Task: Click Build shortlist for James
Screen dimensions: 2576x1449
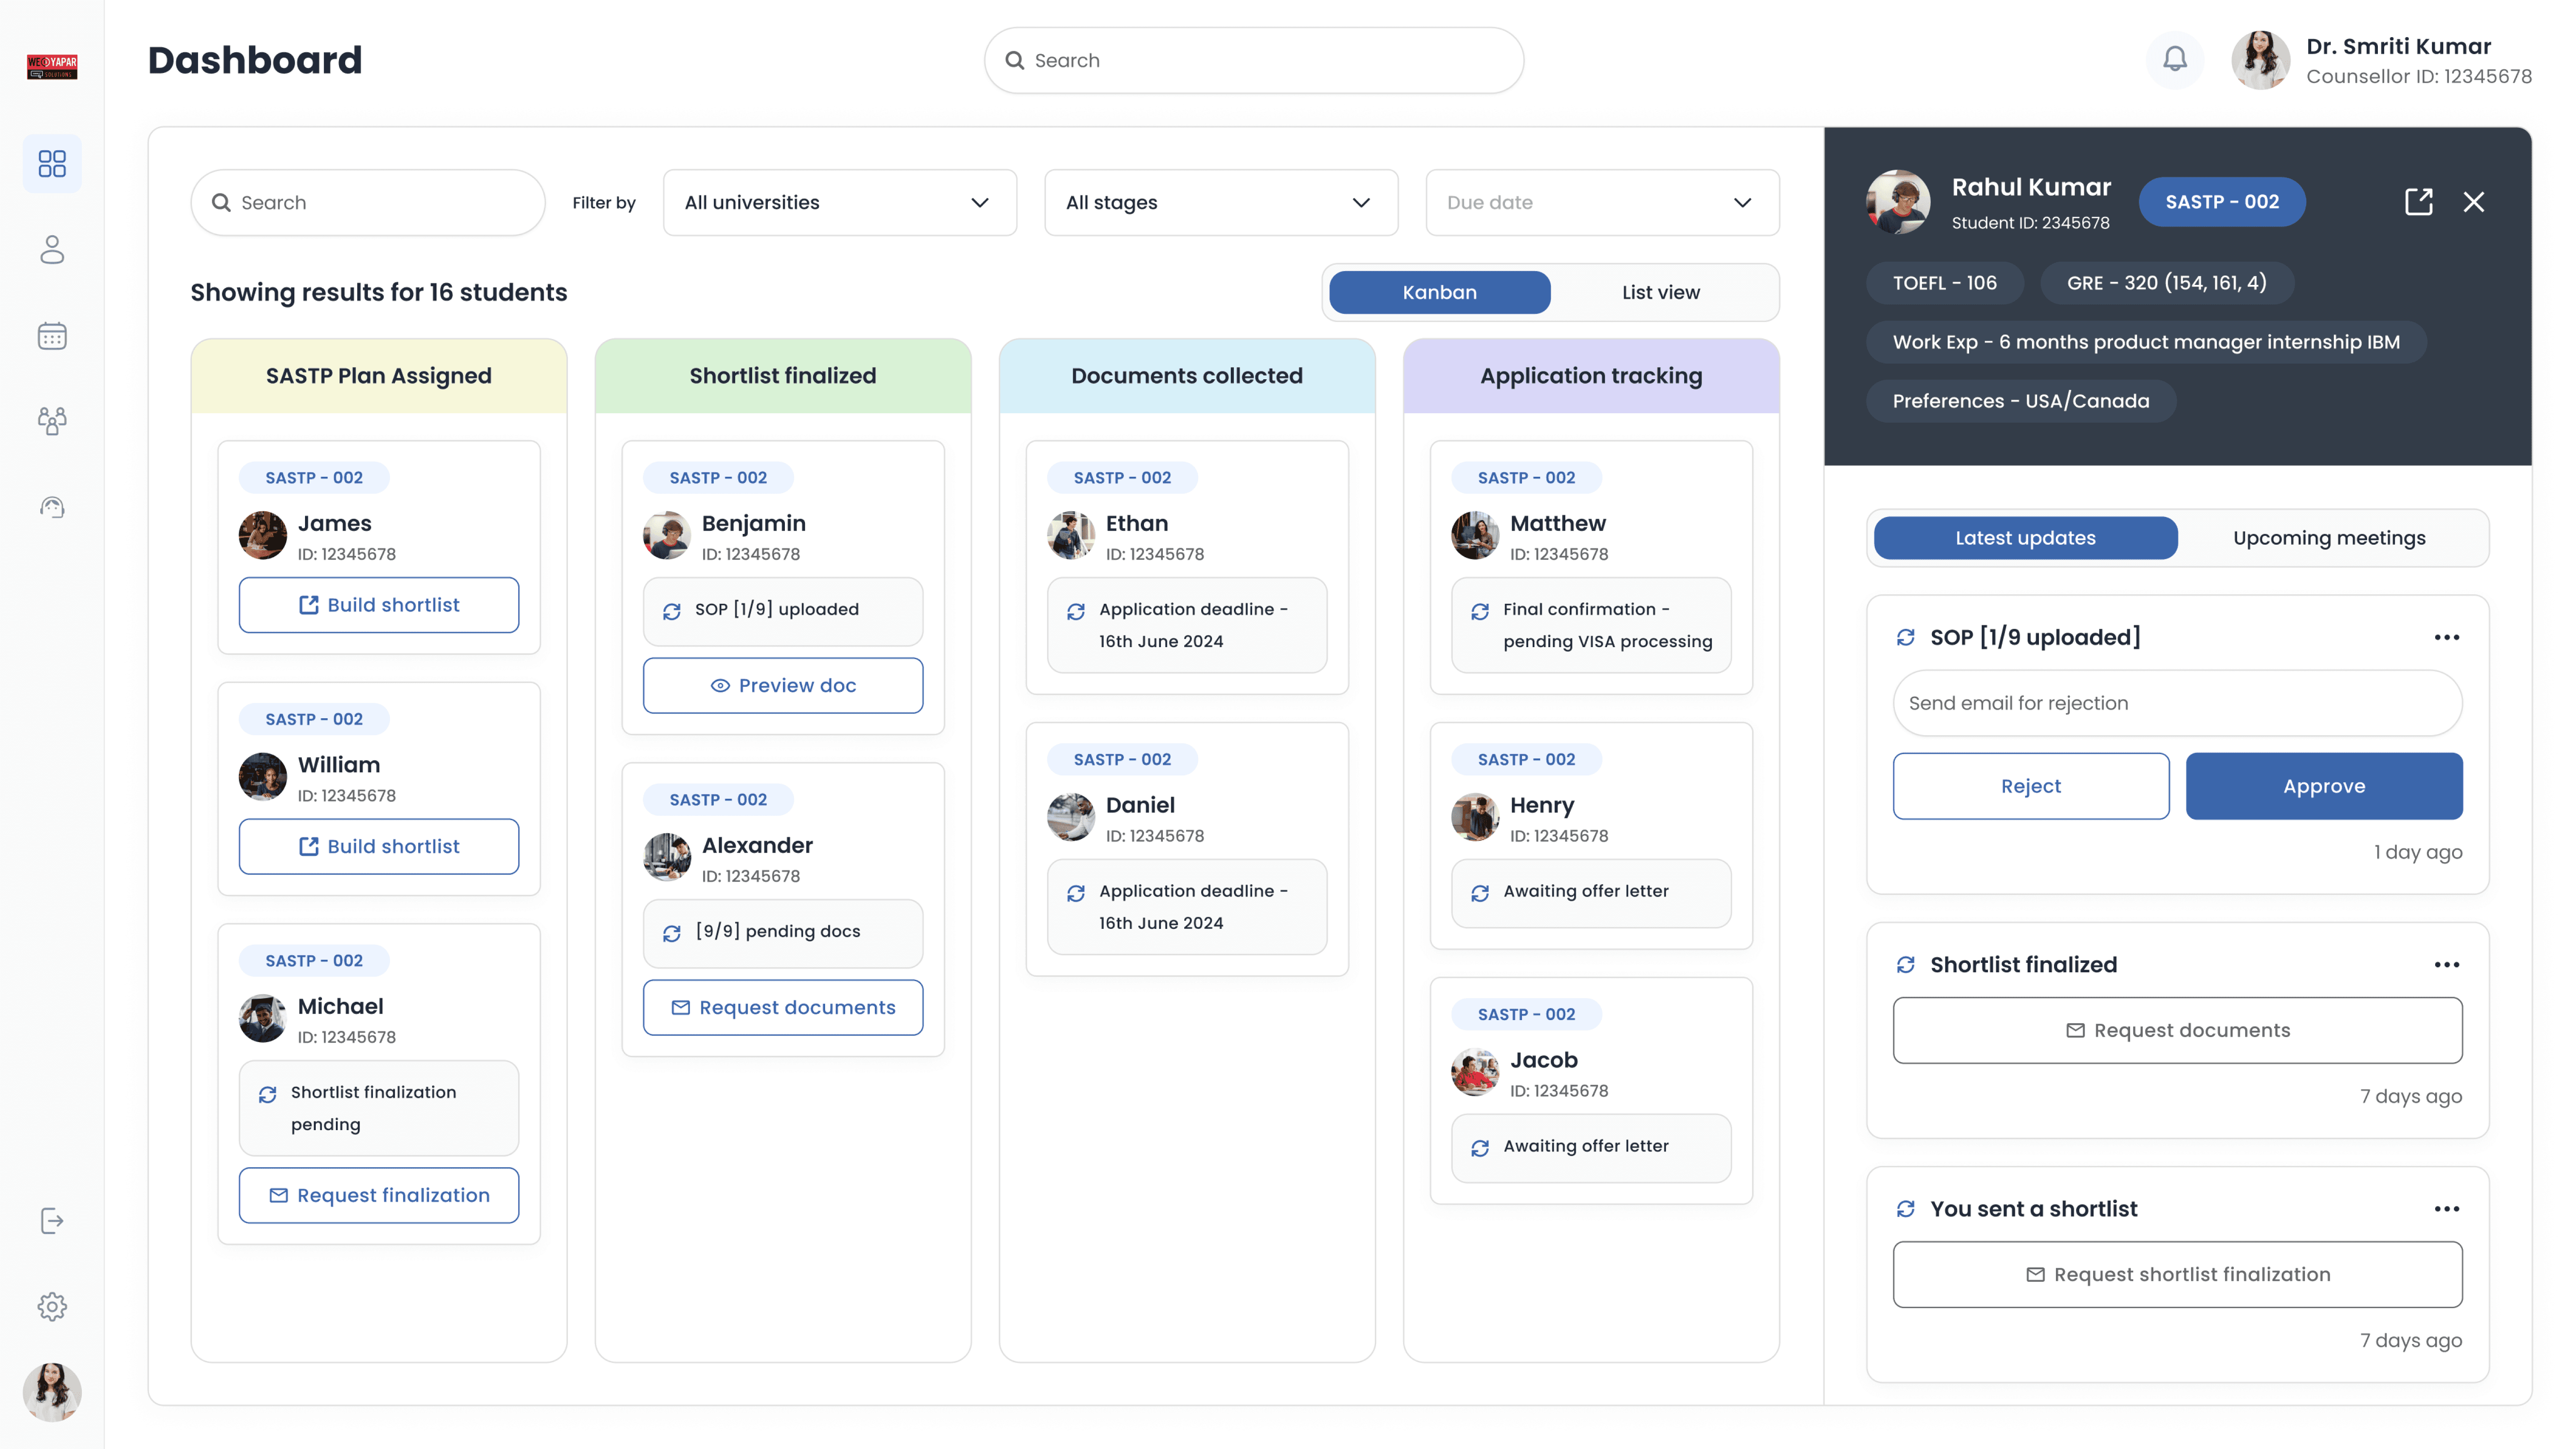Action: coord(378,605)
